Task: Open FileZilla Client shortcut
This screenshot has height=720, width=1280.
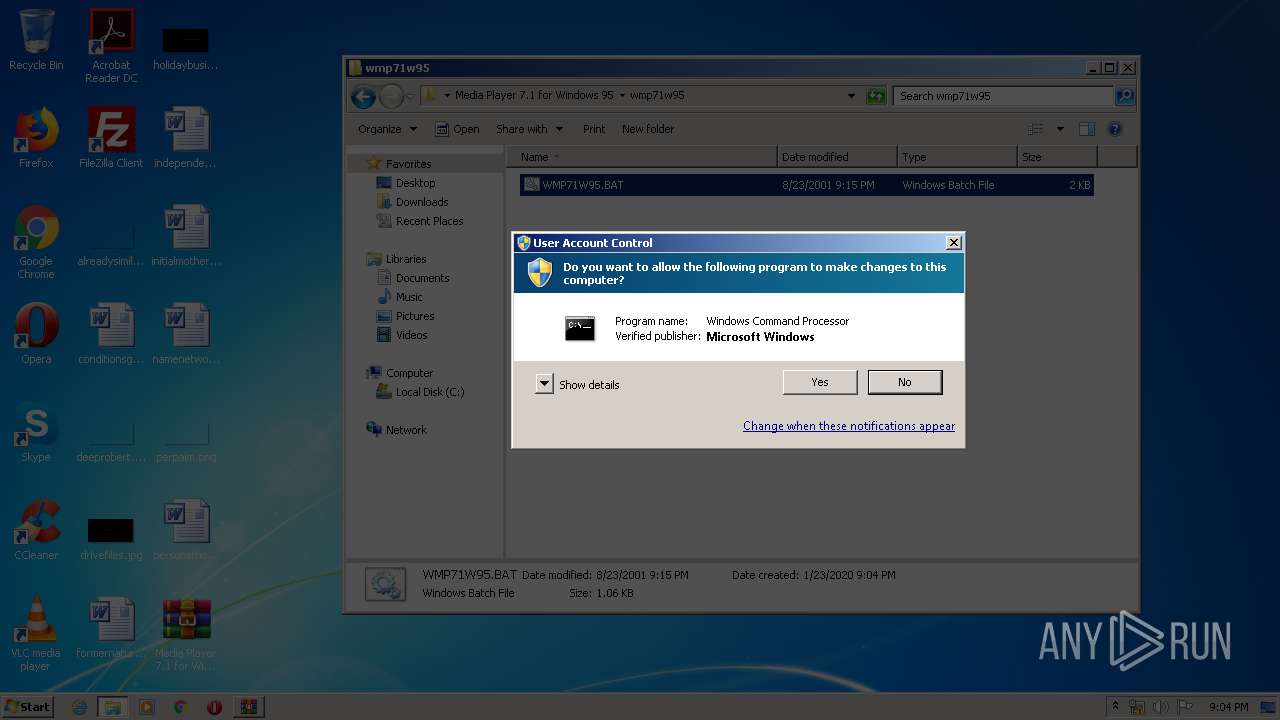Action: click(x=111, y=138)
